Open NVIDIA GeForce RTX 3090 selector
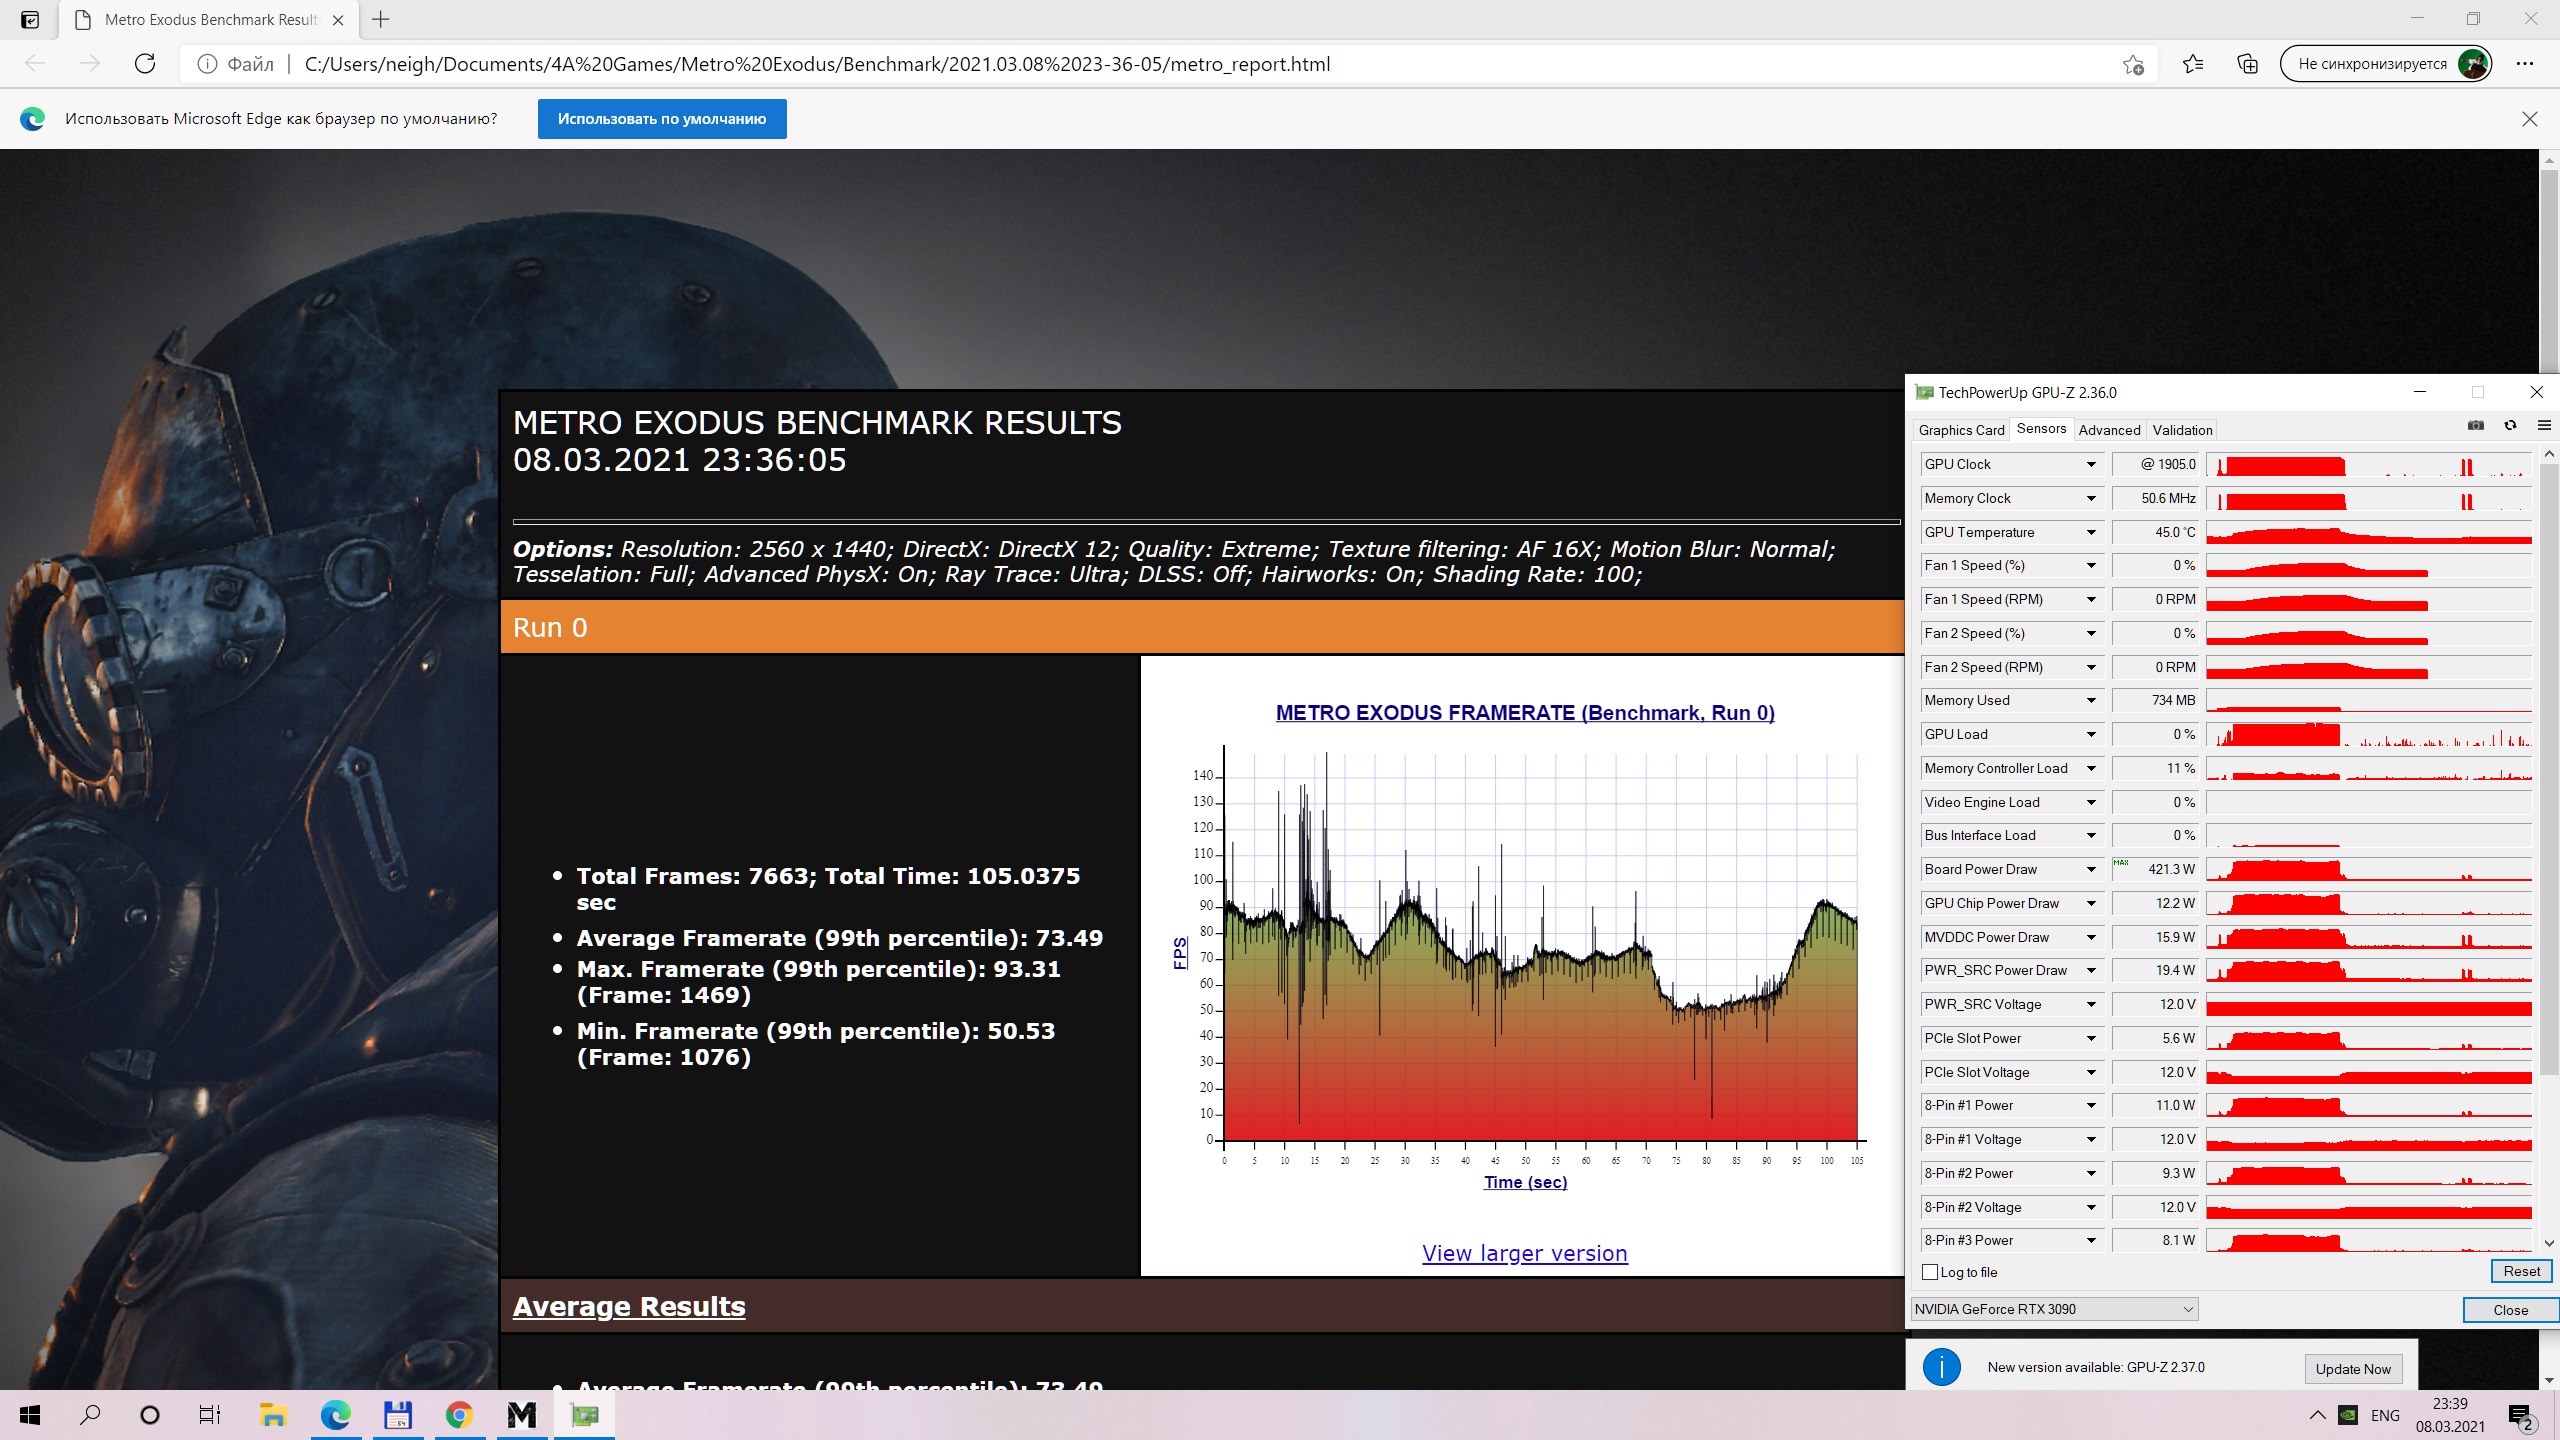This screenshot has height=1440, width=2560. (x=2054, y=1309)
